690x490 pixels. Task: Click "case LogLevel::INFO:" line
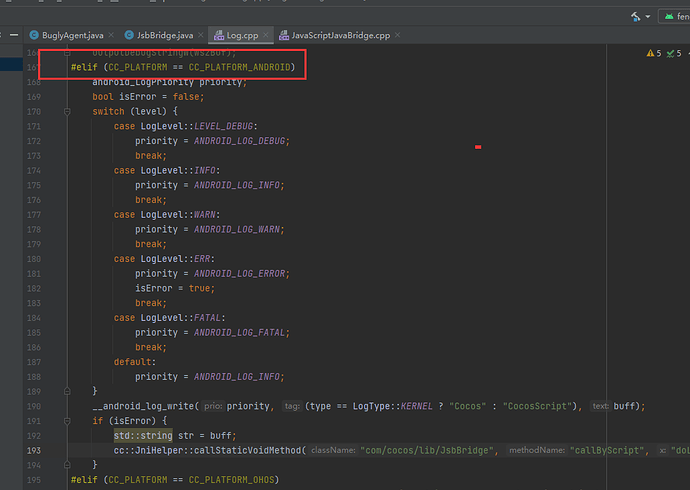(x=167, y=171)
